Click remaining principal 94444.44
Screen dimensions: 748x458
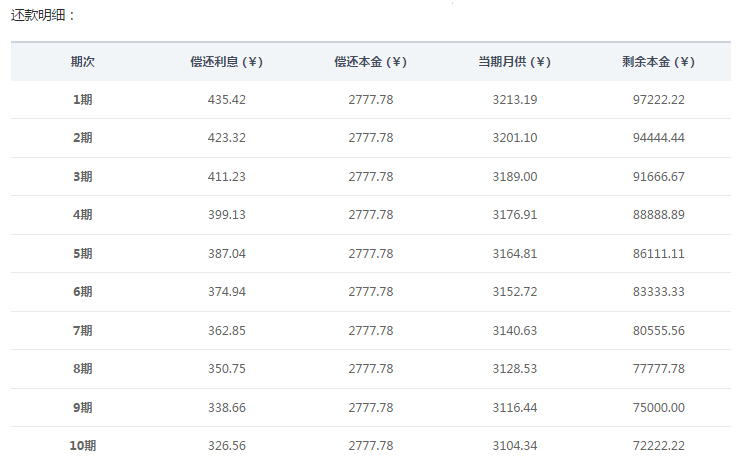pyautogui.click(x=658, y=138)
